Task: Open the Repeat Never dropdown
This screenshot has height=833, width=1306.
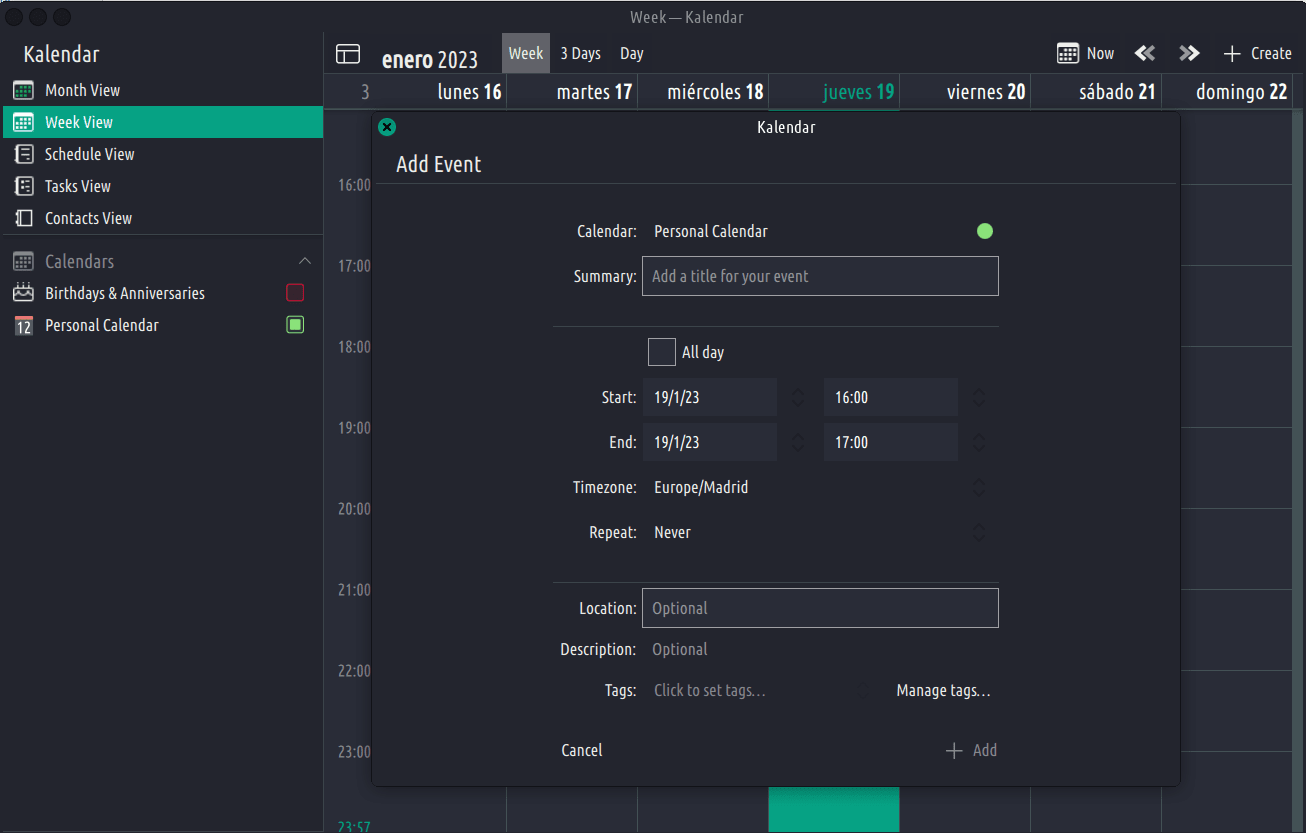Action: point(815,533)
